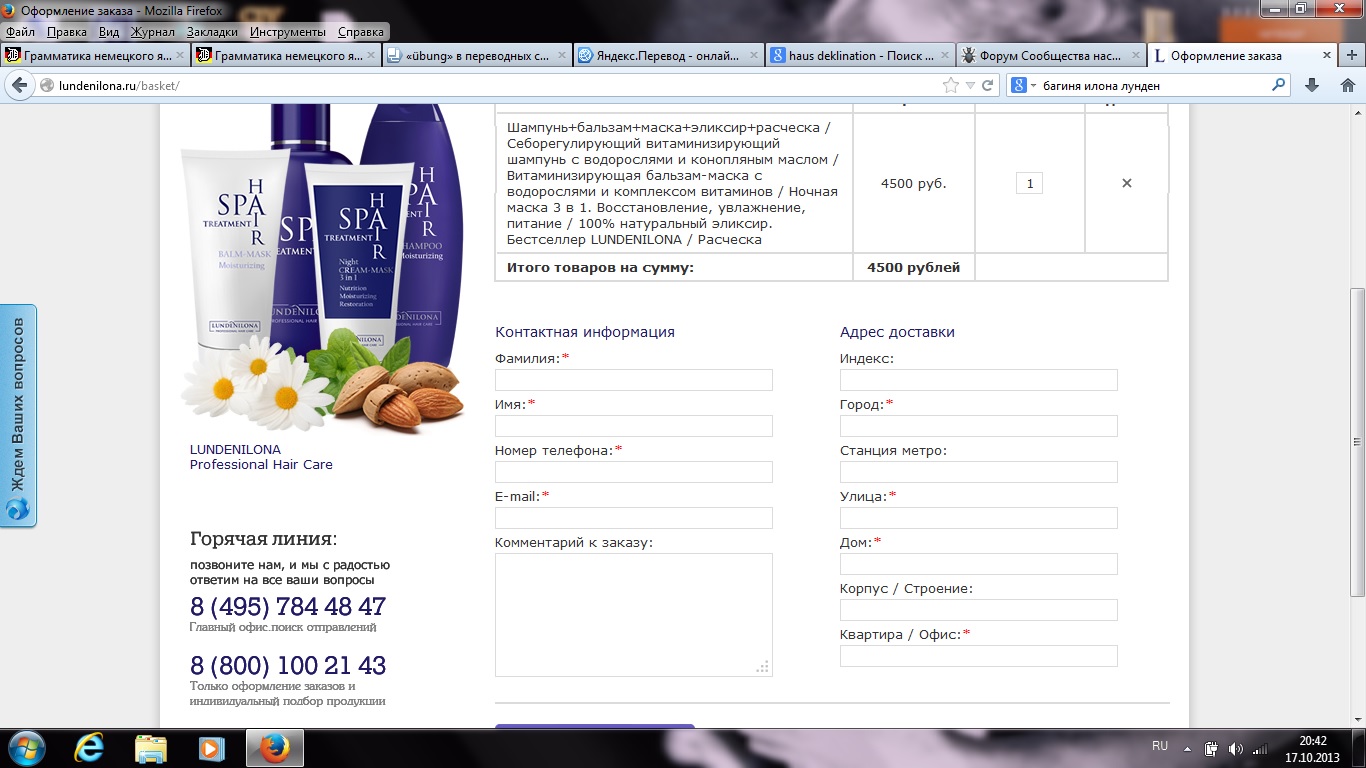Open the volume speaker tray icon
The height and width of the screenshot is (768, 1366).
[1235, 749]
